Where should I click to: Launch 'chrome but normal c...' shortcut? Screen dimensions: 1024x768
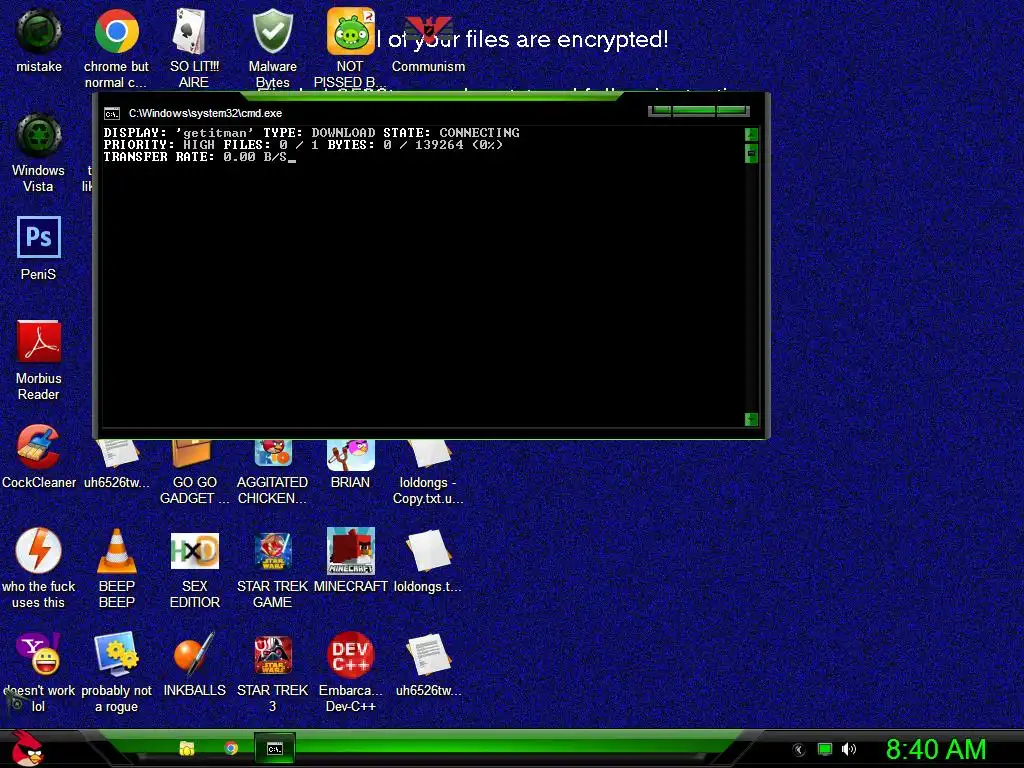pos(116,31)
